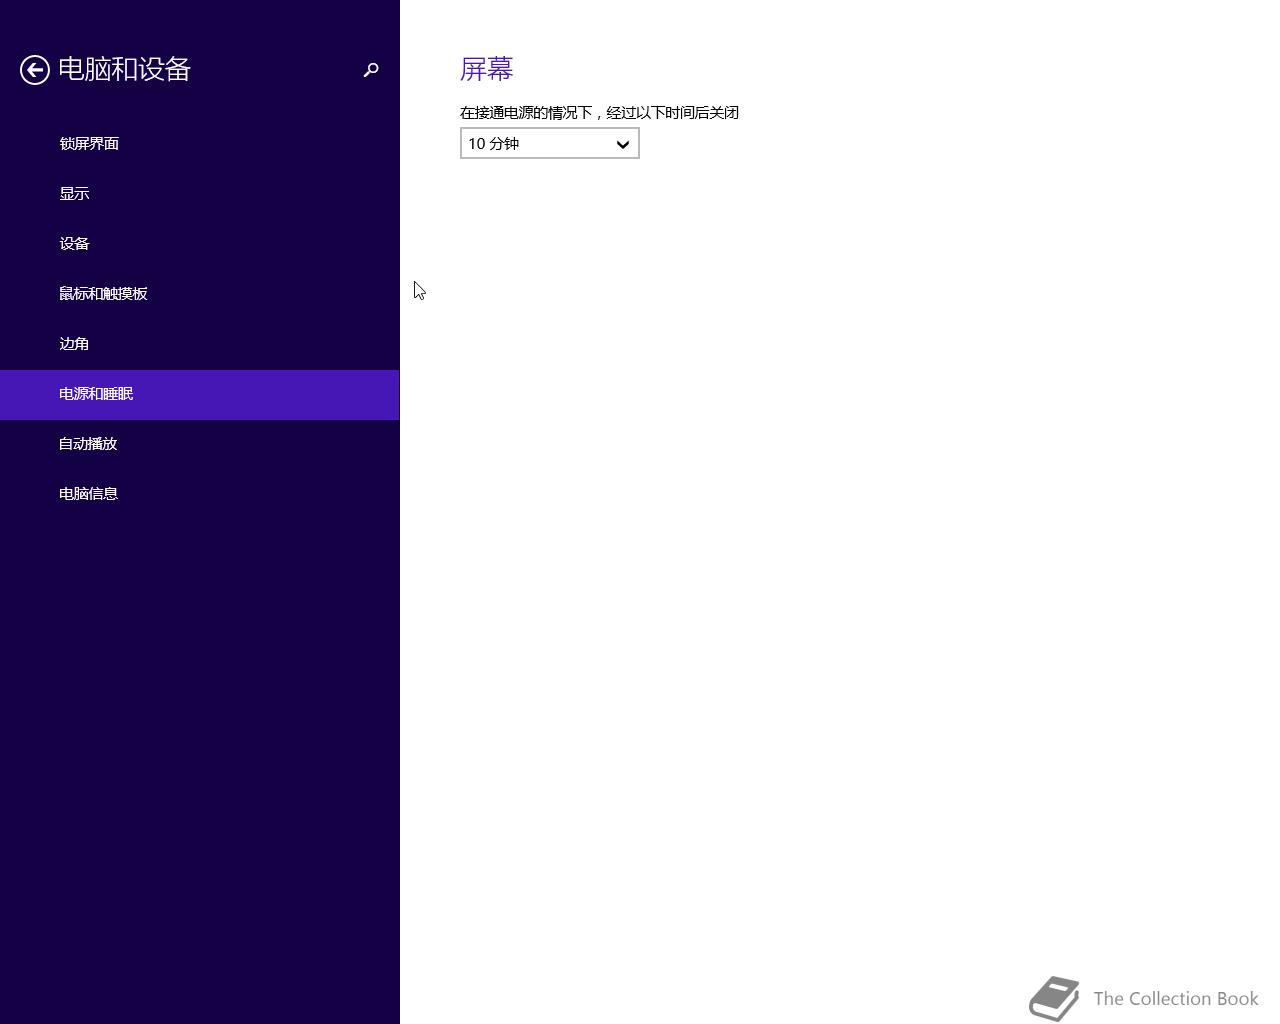Viewport: 1280px width, 1024px height.
Task: Select the 边角 menu item
Action: coord(200,344)
